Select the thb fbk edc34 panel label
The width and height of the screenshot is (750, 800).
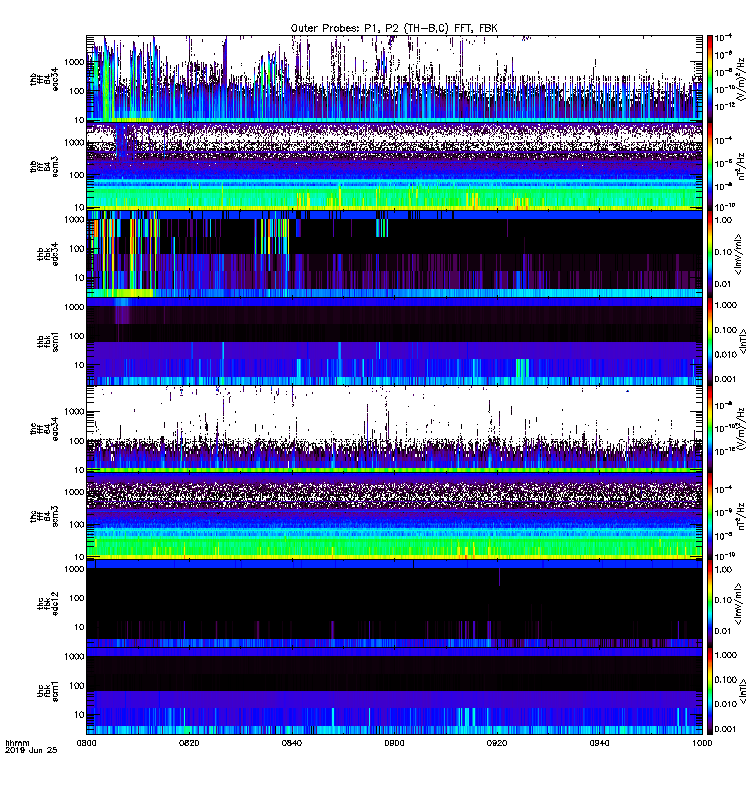pyautogui.click(x=48, y=254)
